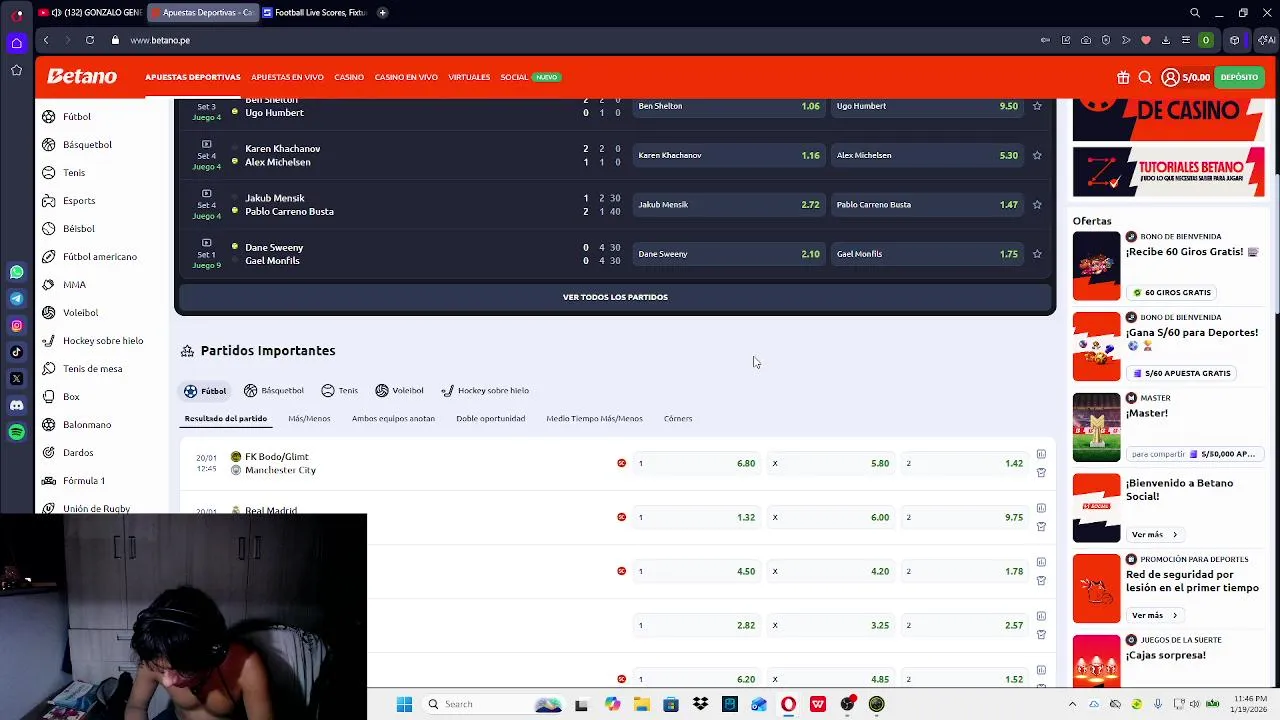Favorite the Khachanov vs Michelsen match star
This screenshot has height=720, width=1280.
1037,155
